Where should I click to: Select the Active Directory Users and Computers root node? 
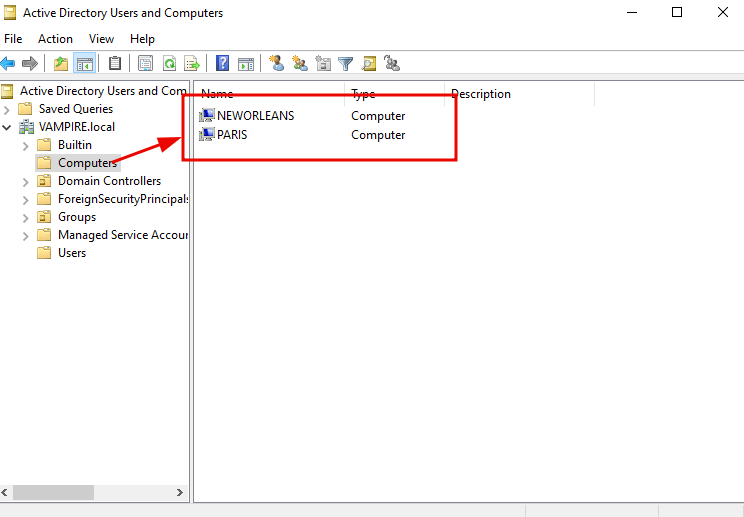pyautogui.click(x=103, y=91)
